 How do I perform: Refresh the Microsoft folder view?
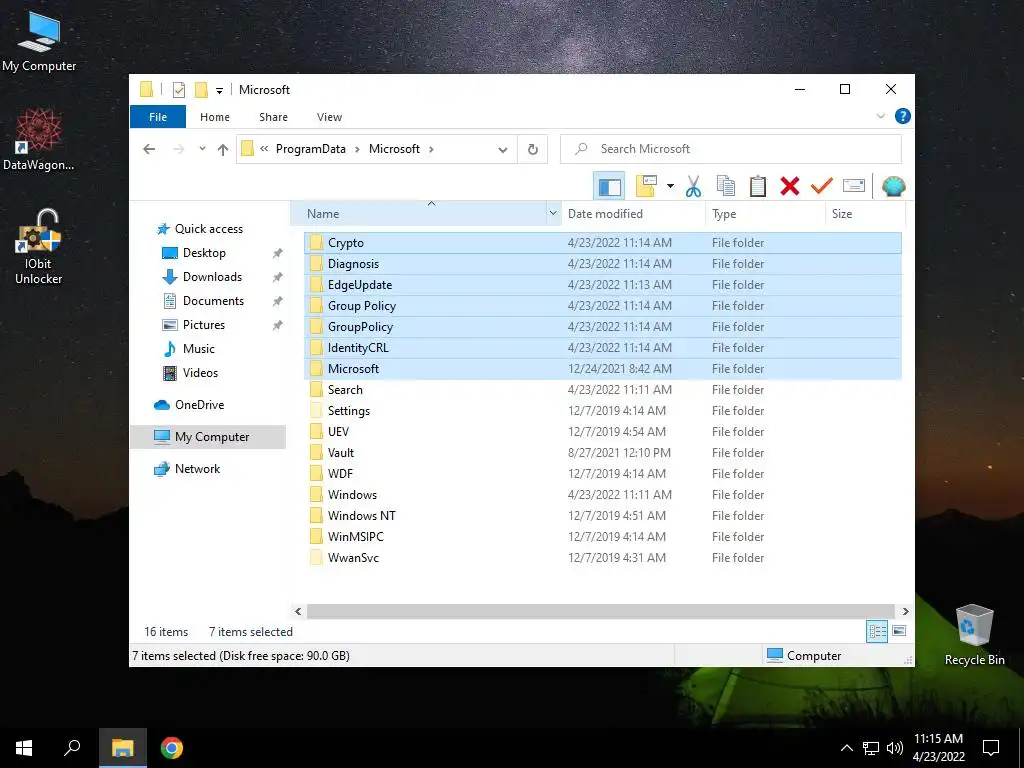[533, 150]
